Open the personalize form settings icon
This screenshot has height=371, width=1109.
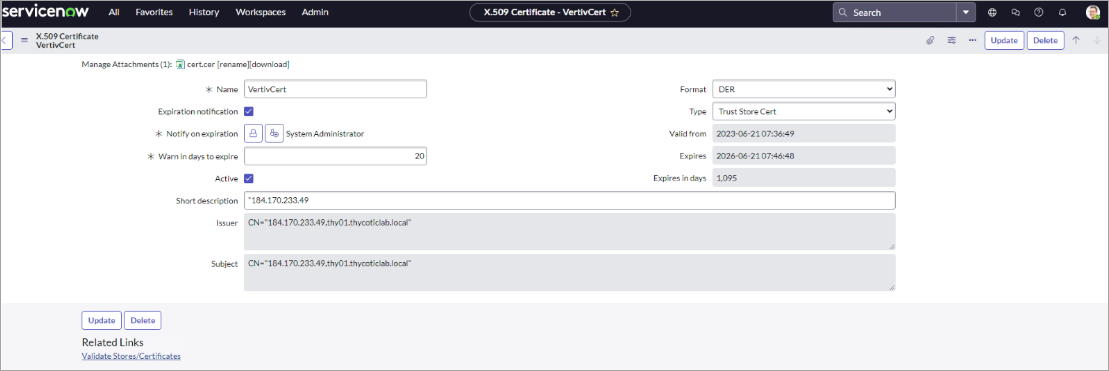pyautogui.click(x=951, y=40)
